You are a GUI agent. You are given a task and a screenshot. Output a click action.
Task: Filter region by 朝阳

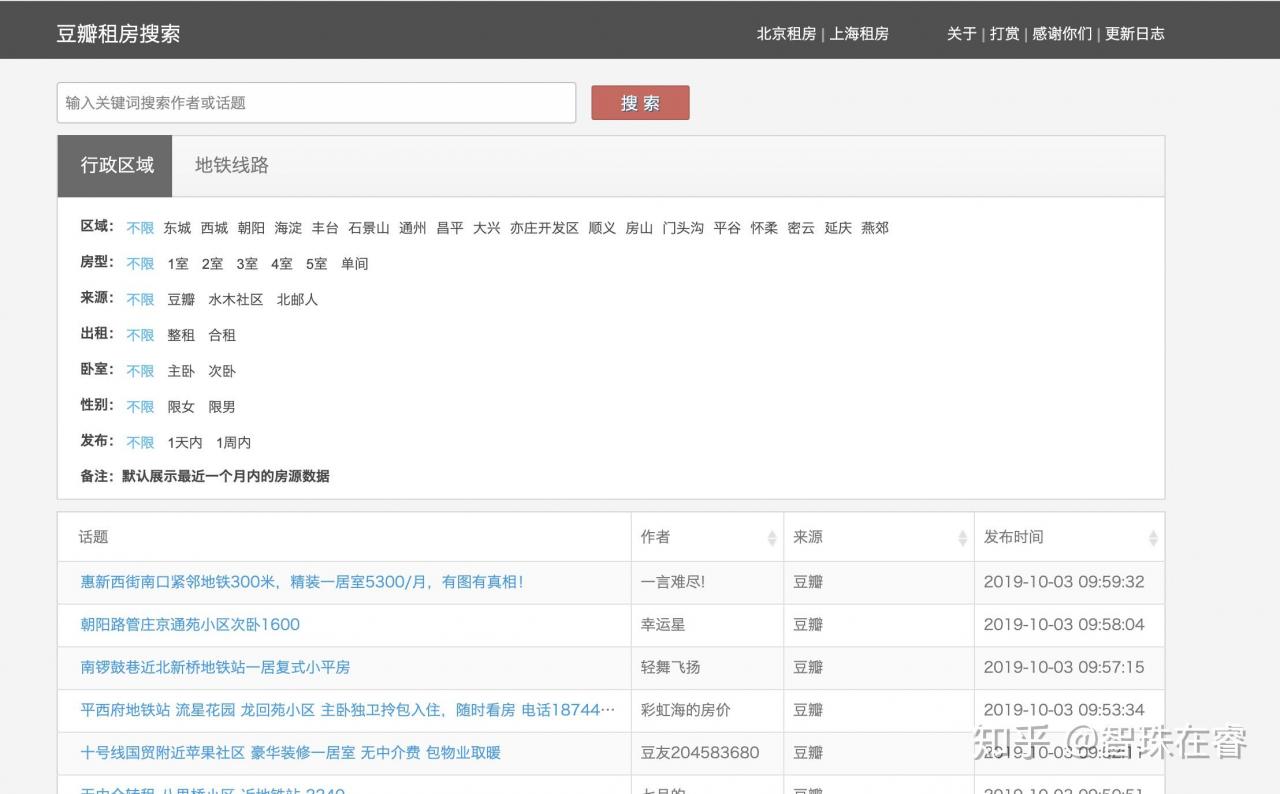251,228
